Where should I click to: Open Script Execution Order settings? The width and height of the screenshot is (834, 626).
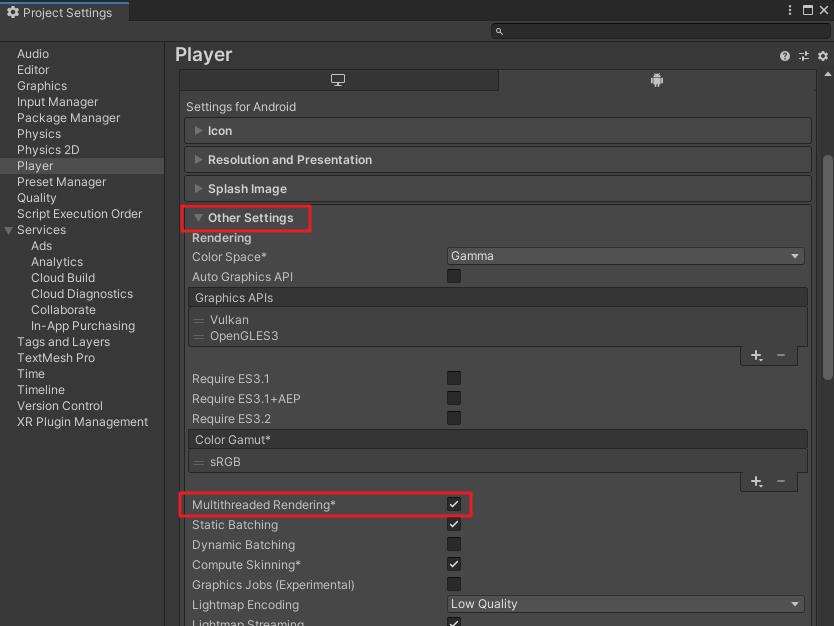pyautogui.click(x=79, y=214)
